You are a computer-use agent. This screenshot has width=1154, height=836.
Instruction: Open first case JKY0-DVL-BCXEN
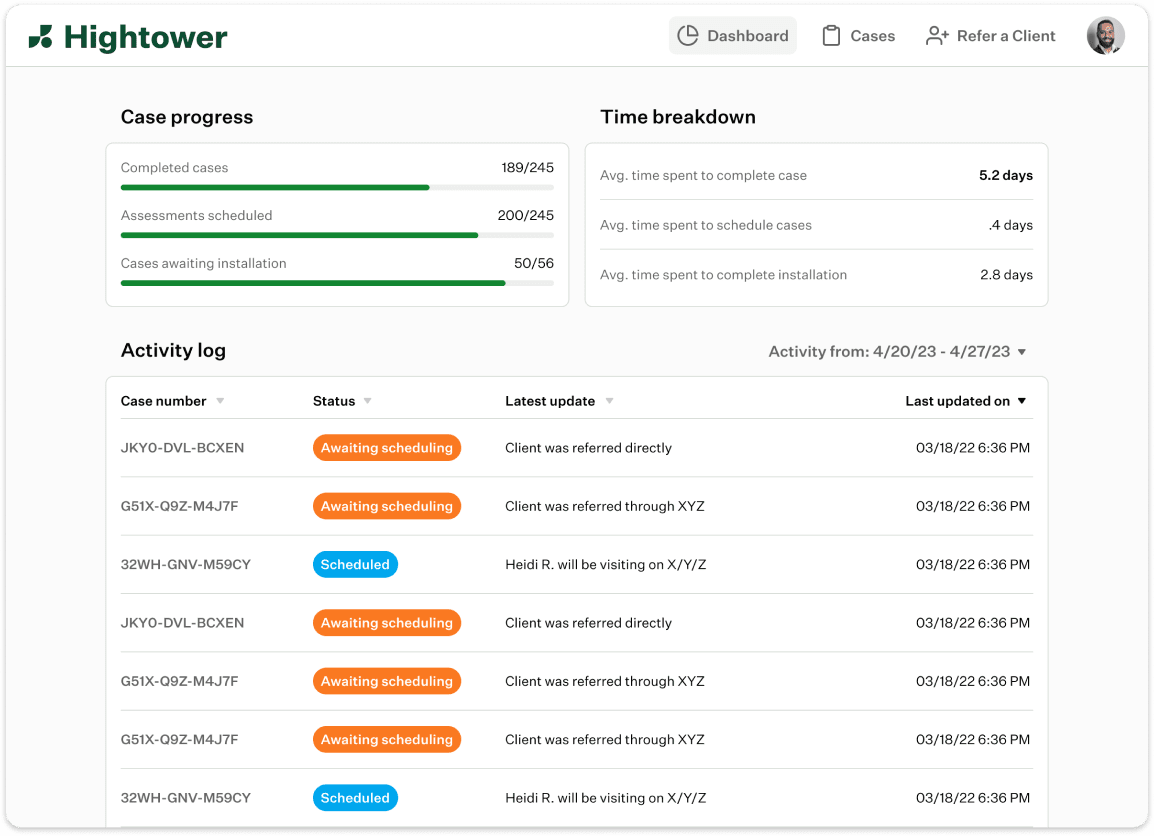click(182, 448)
